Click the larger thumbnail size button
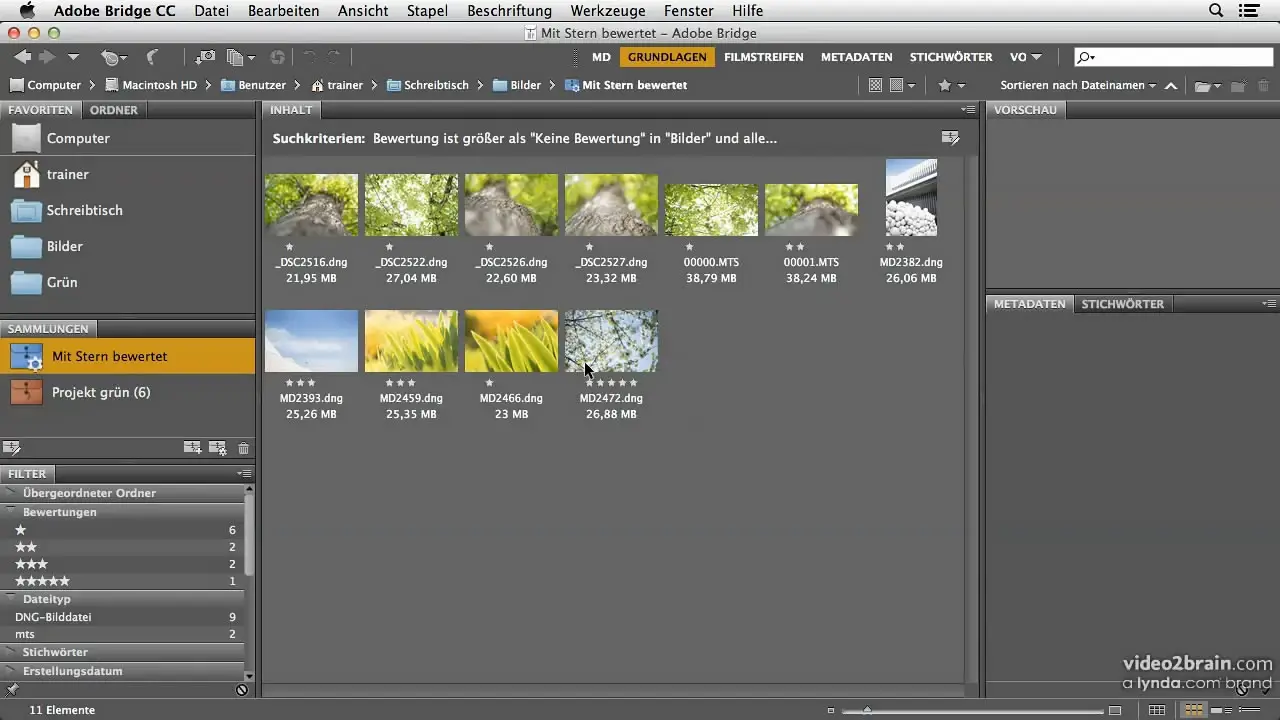The height and width of the screenshot is (720, 1280). point(1116,710)
